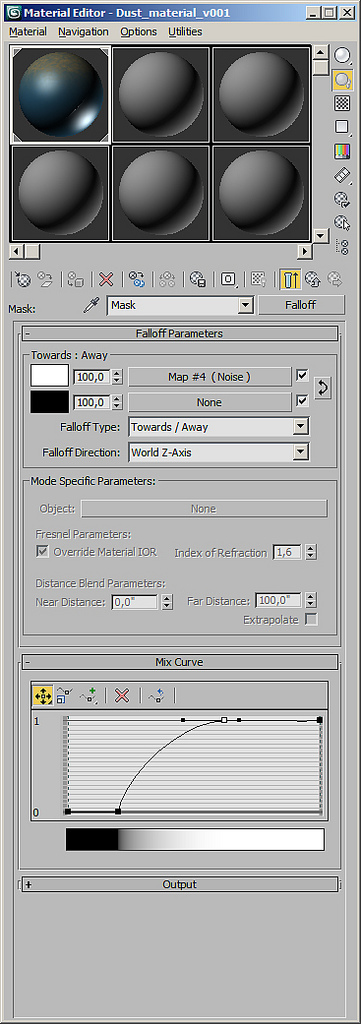Expand the Output rollout
Viewport: 361px width, 1024px height.
[x=180, y=884]
